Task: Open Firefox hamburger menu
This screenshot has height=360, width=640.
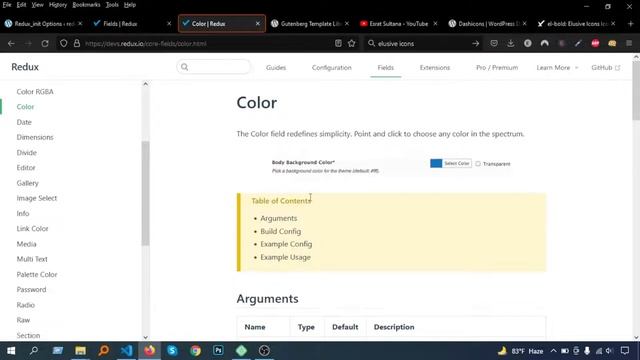Action: pyautogui.click(x=629, y=43)
